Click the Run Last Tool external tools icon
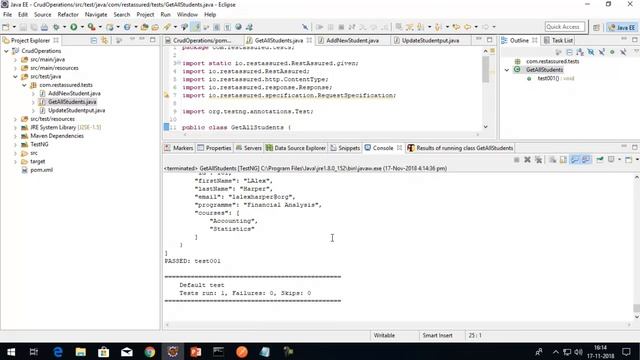 (91, 27)
